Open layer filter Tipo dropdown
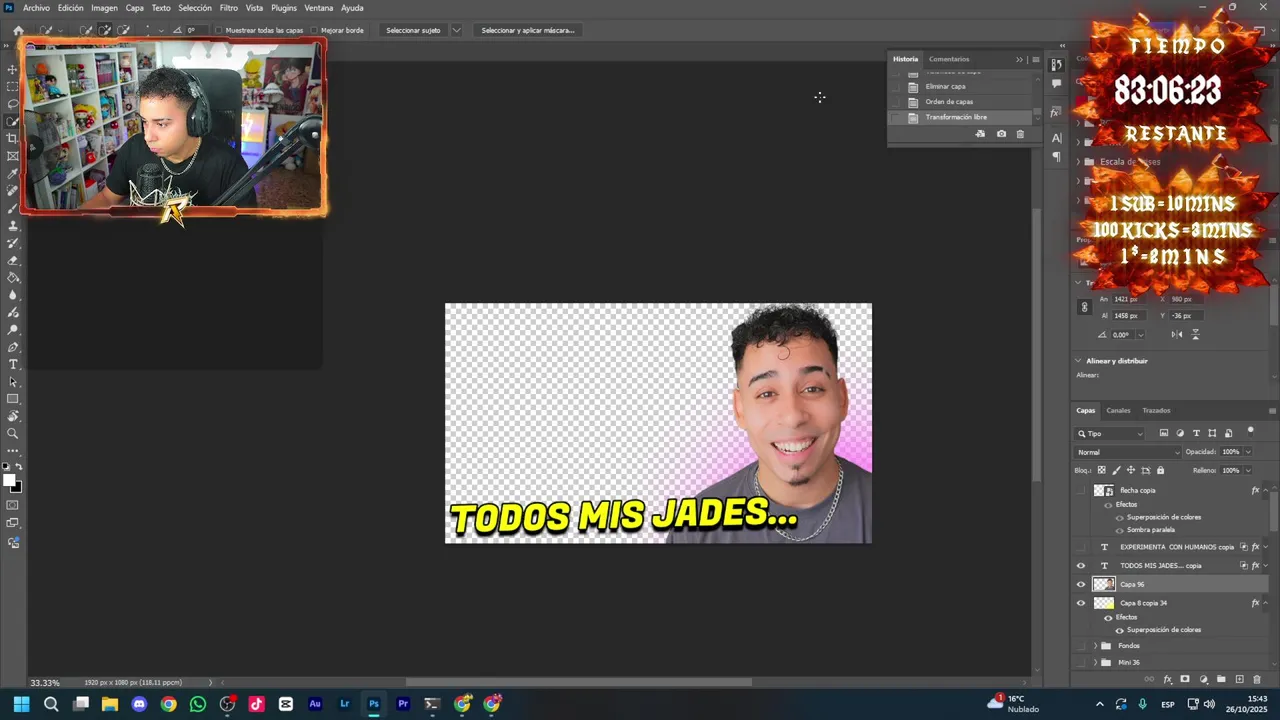The height and width of the screenshot is (720, 1280). pyautogui.click(x=1110, y=433)
